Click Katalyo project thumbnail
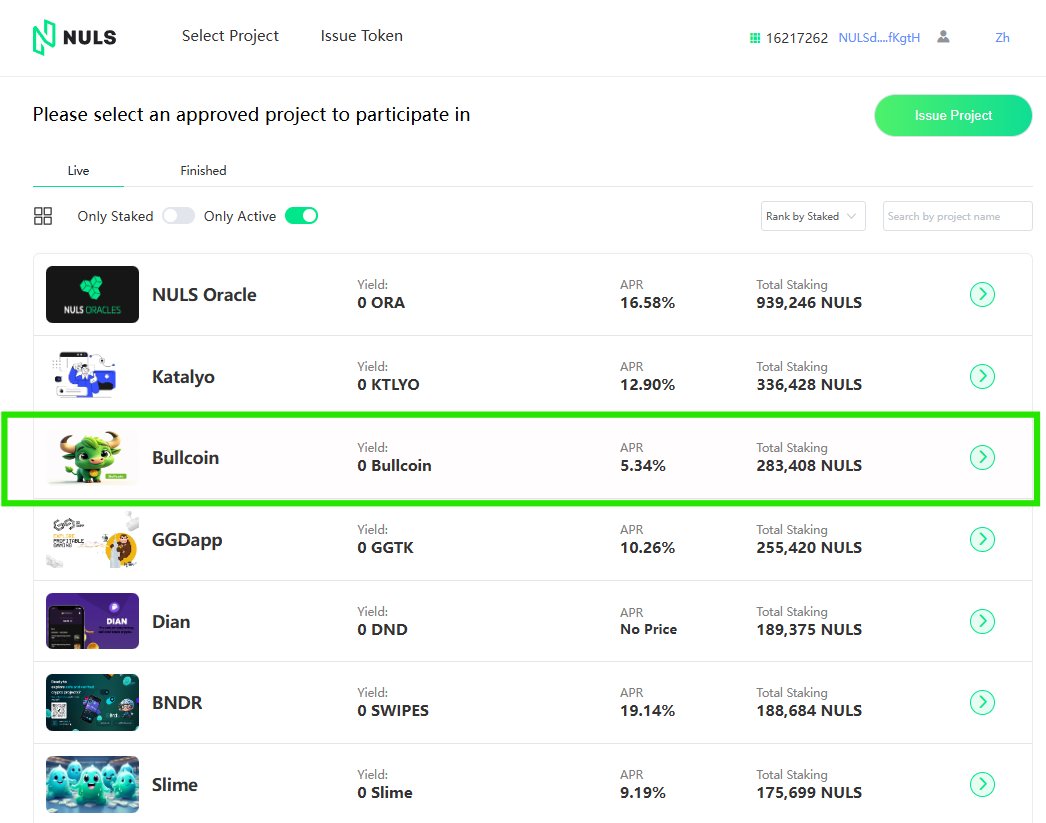 pos(92,376)
